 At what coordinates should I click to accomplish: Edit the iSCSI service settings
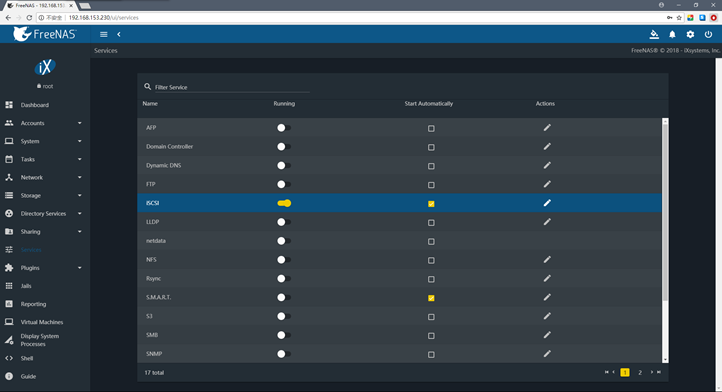point(547,203)
